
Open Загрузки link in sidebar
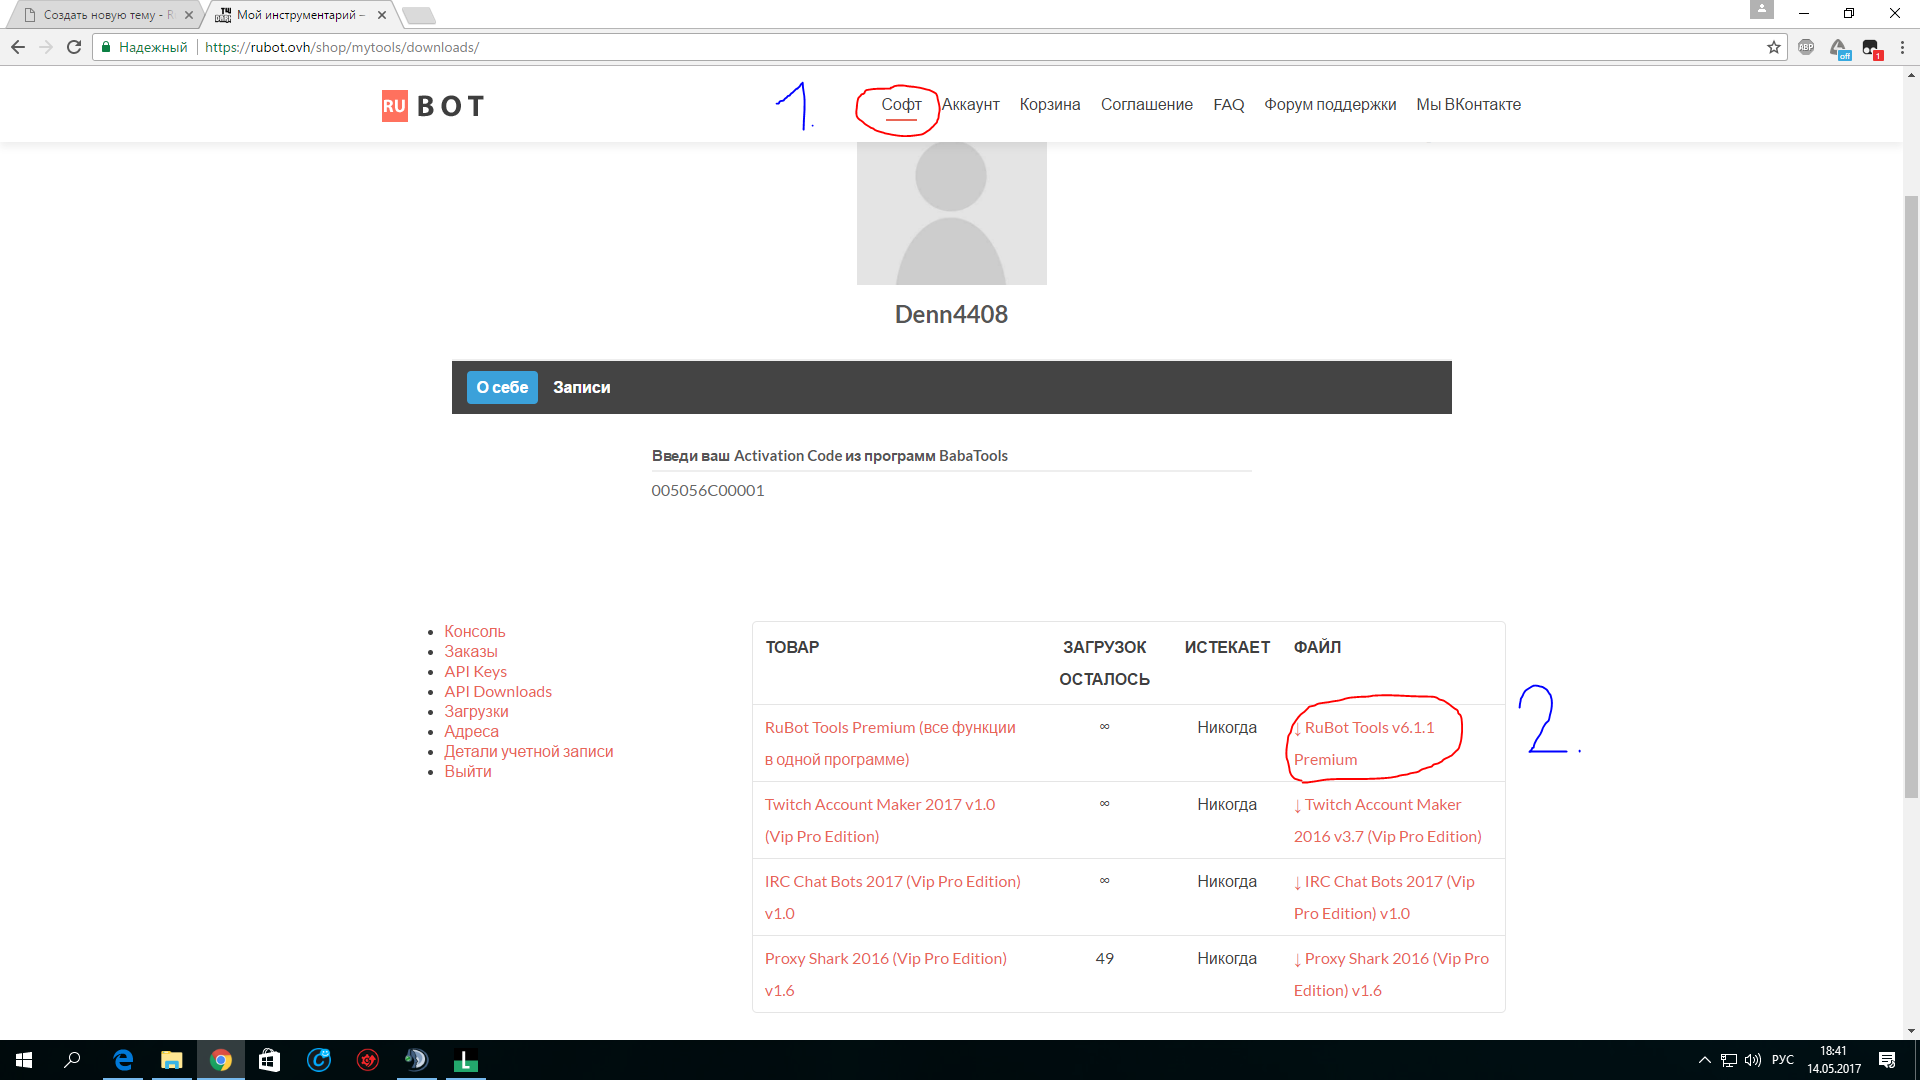476,711
